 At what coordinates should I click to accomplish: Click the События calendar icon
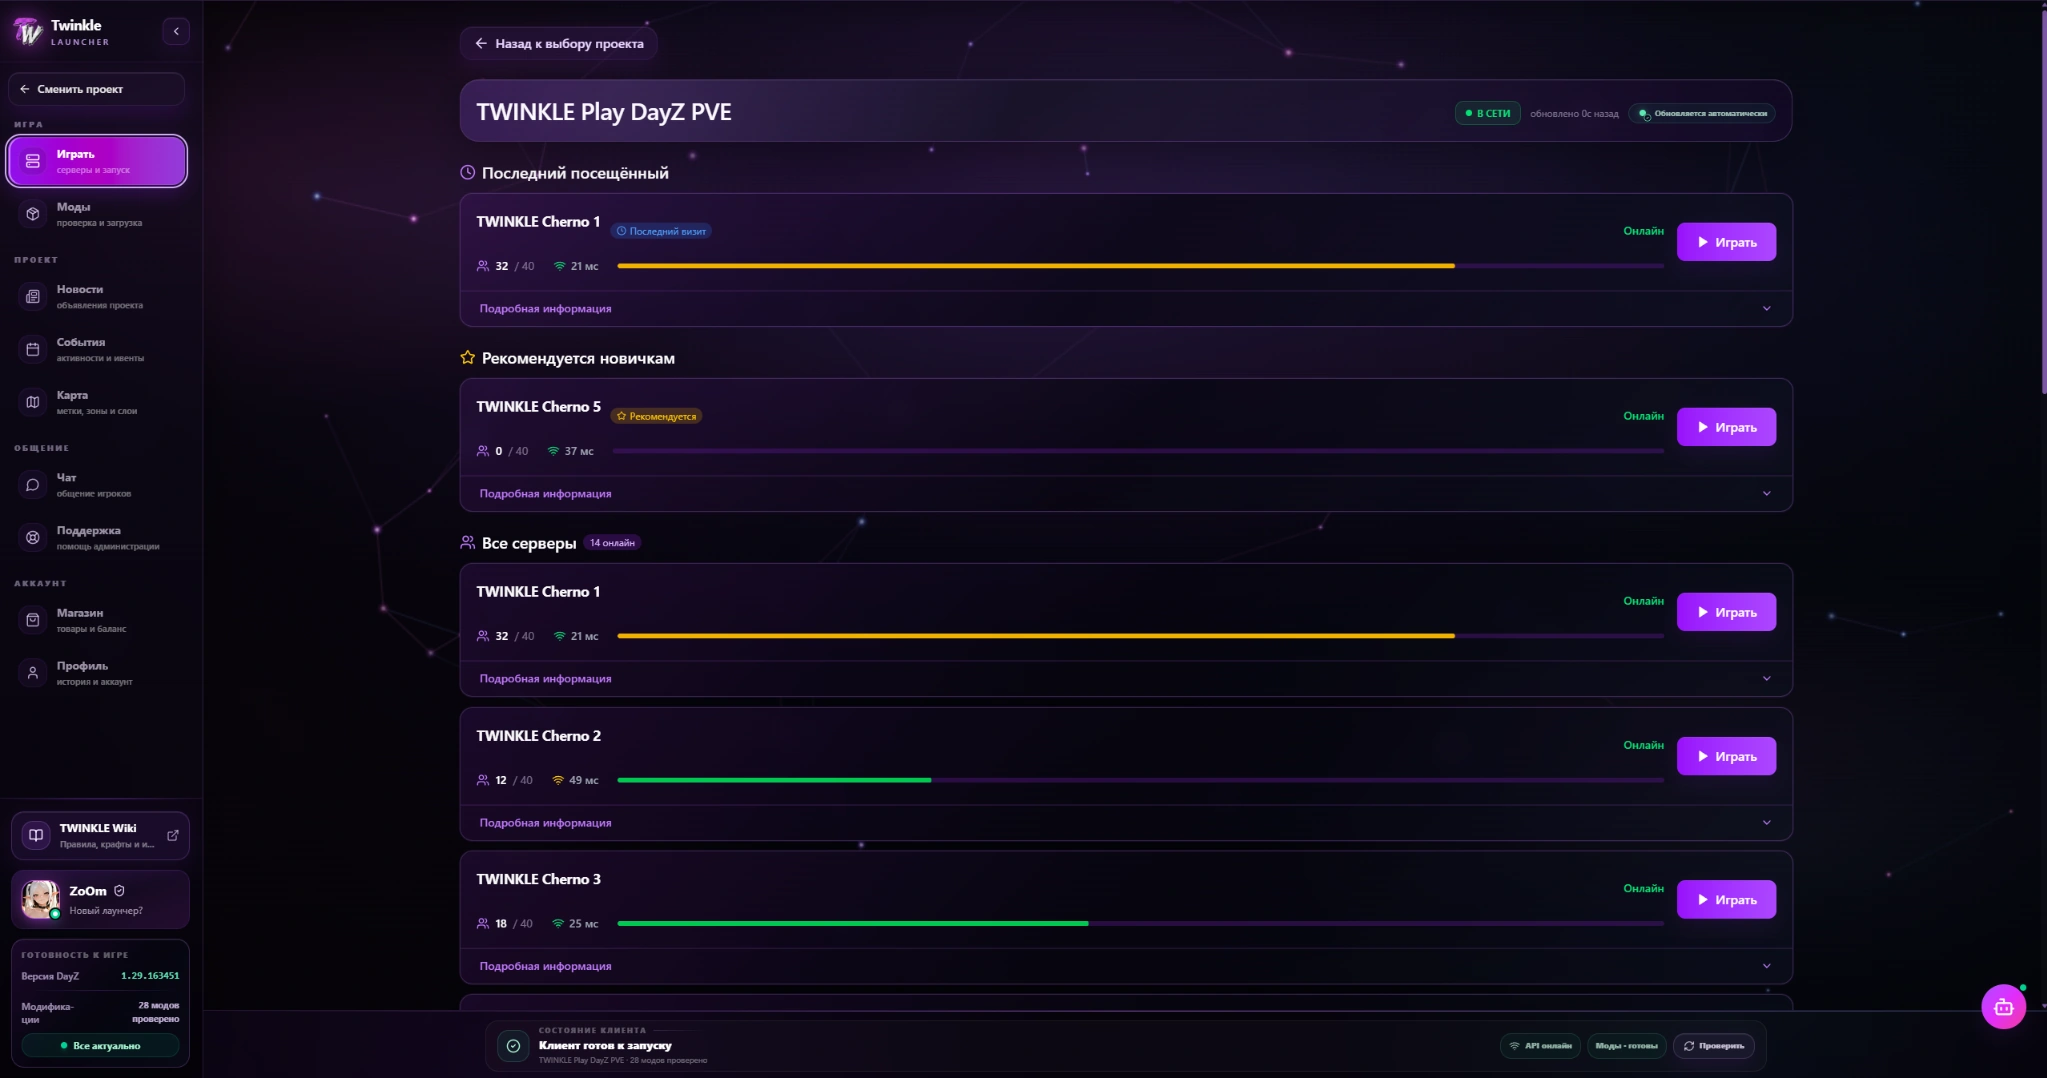point(33,349)
